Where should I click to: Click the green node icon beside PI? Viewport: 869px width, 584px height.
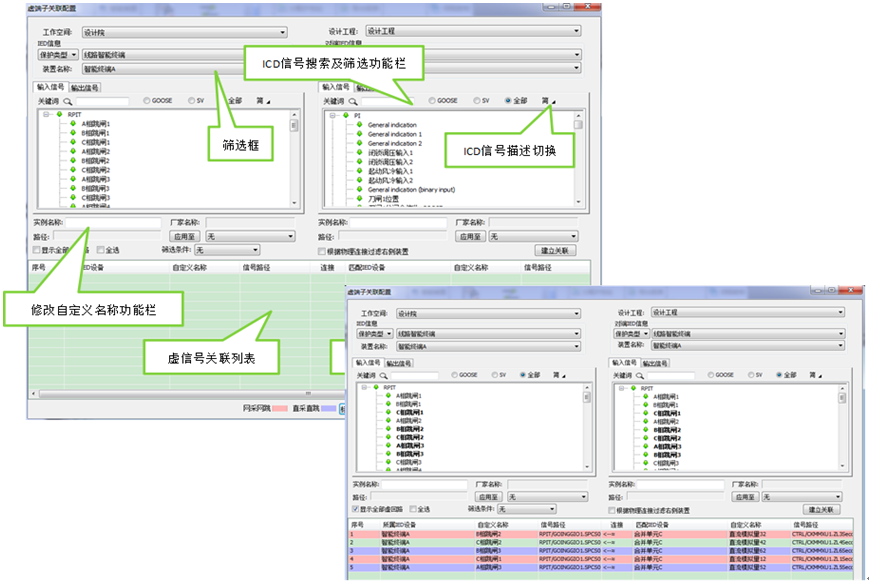[345, 115]
